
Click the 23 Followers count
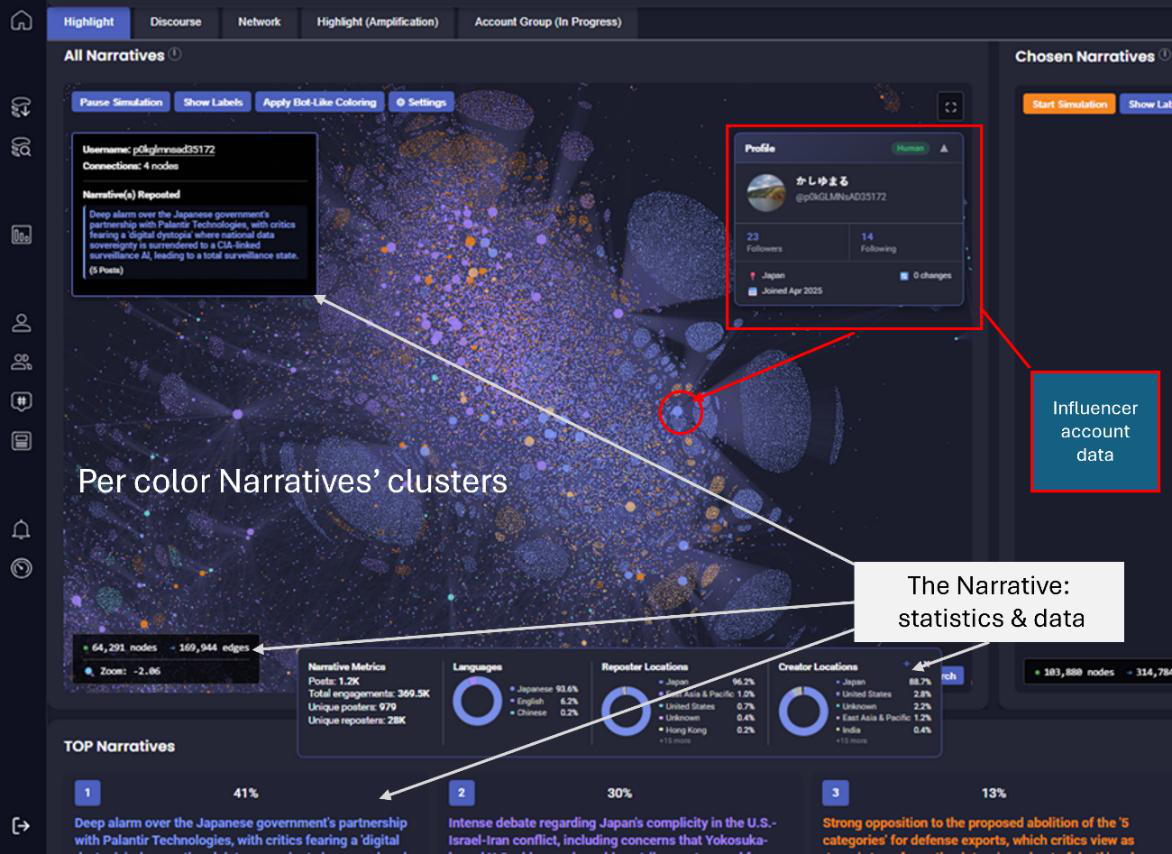pos(764,242)
